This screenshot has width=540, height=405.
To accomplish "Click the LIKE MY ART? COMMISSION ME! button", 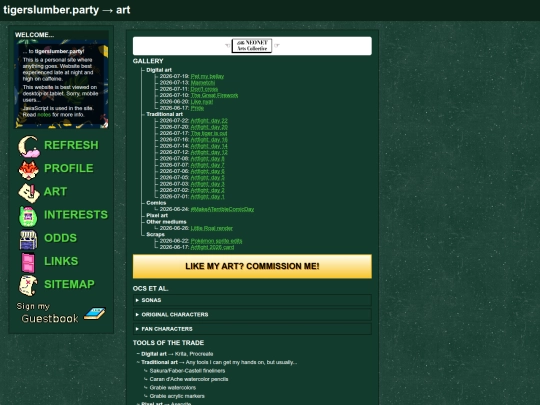I will [x=252, y=266].
